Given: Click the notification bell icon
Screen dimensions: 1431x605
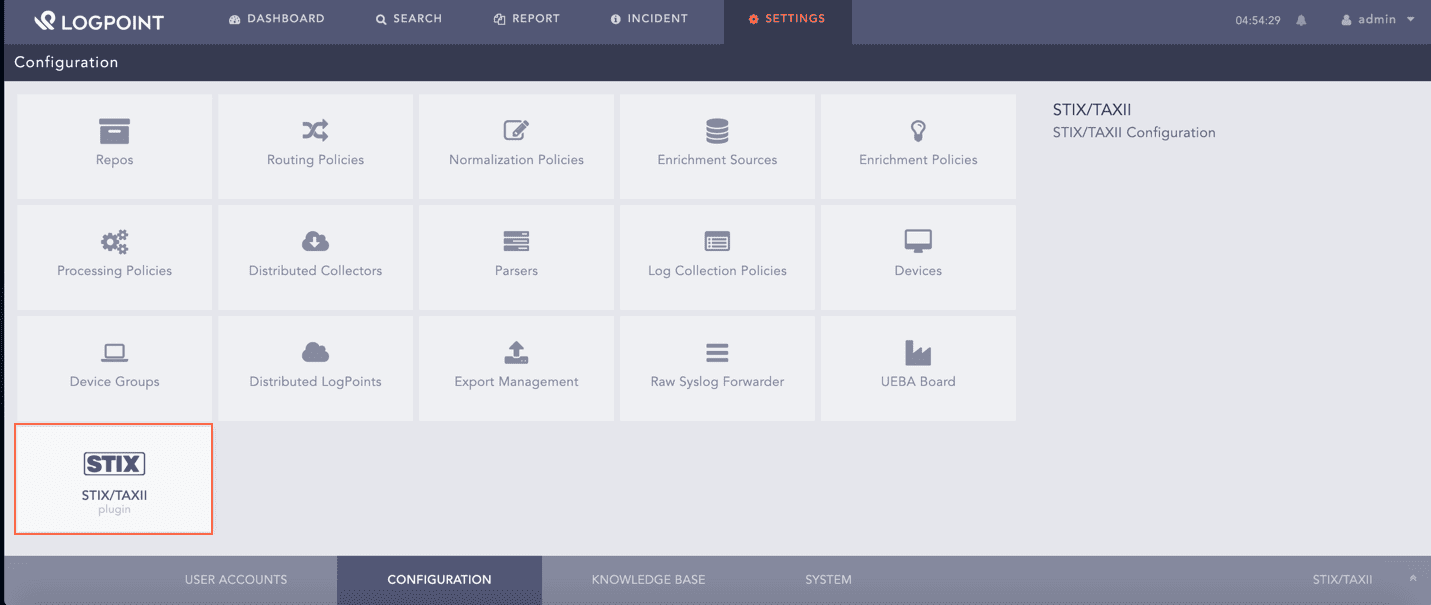Looking at the screenshot, I should (1301, 20).
